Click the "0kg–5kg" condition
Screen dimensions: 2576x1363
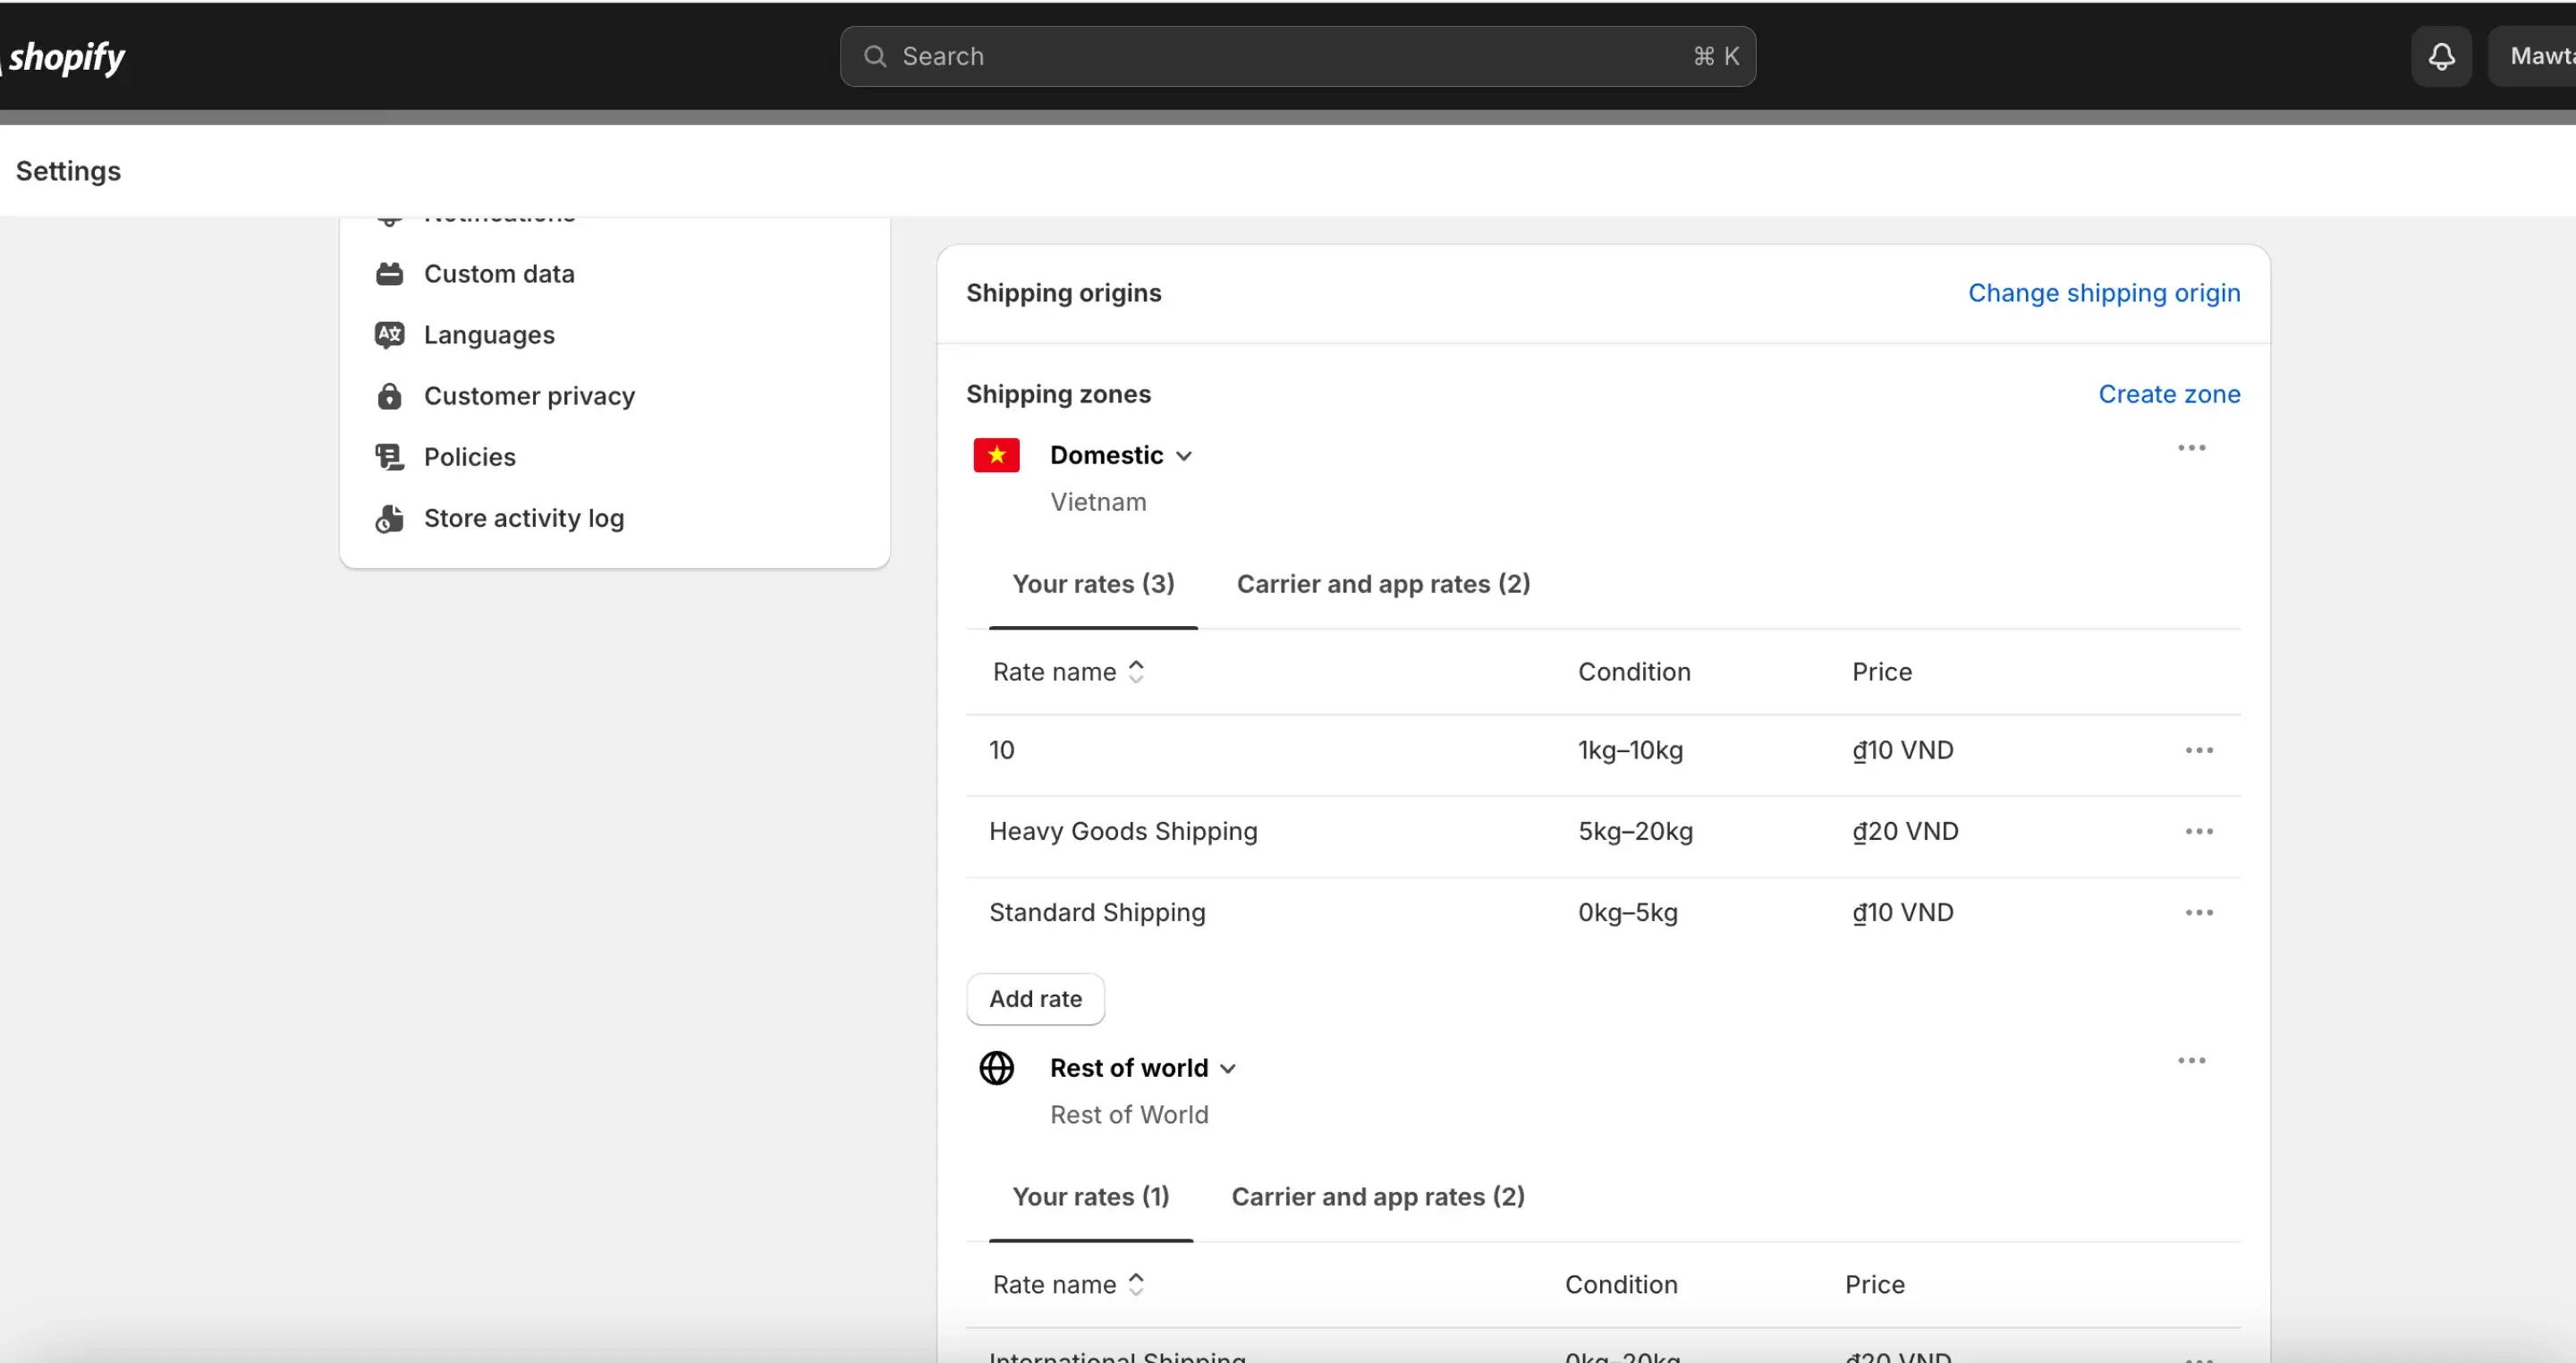click(1627, 913)
